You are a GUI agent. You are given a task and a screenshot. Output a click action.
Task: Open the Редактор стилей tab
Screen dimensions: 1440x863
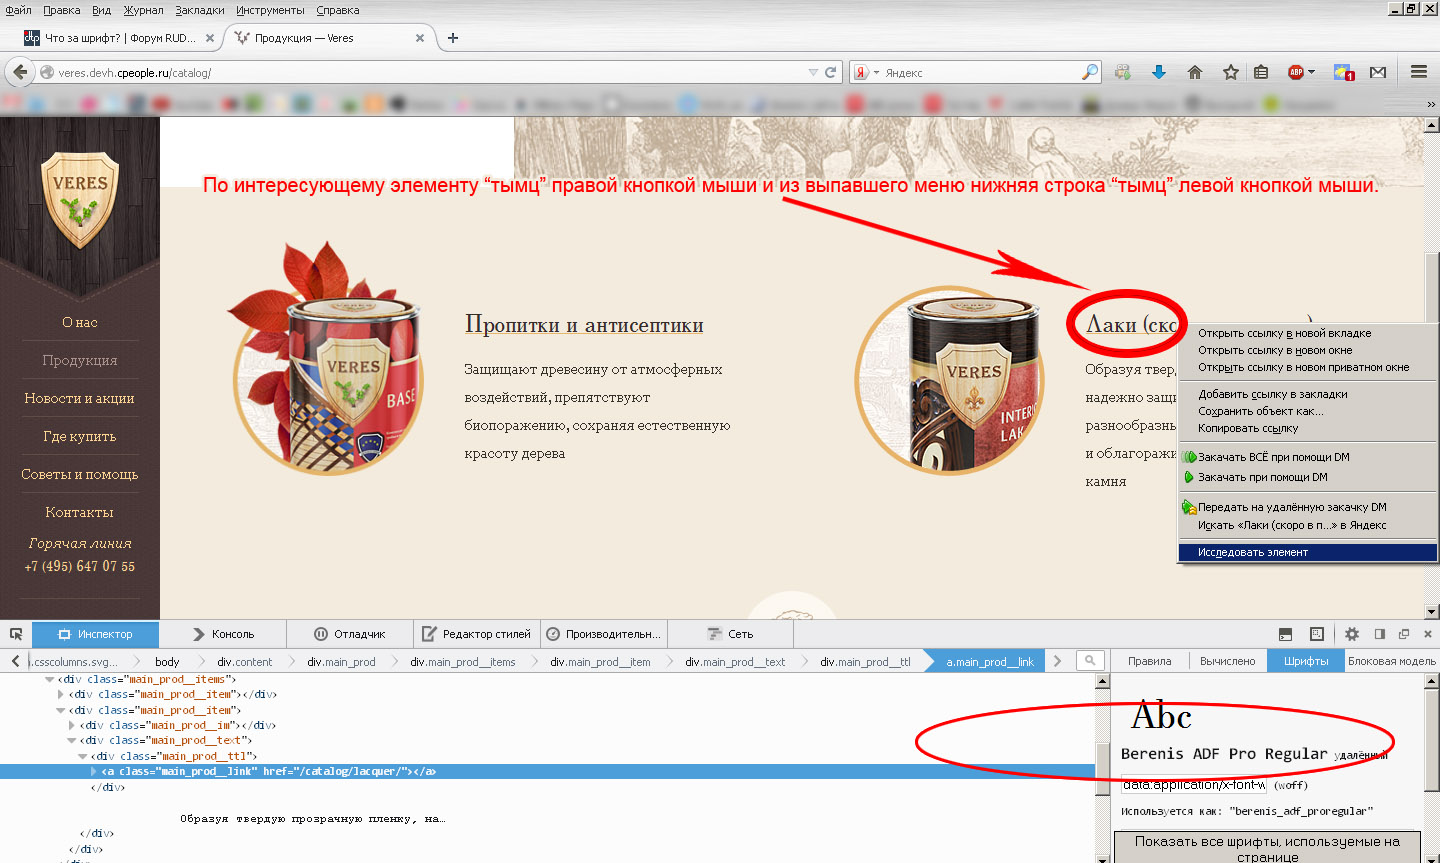[476, 634]
